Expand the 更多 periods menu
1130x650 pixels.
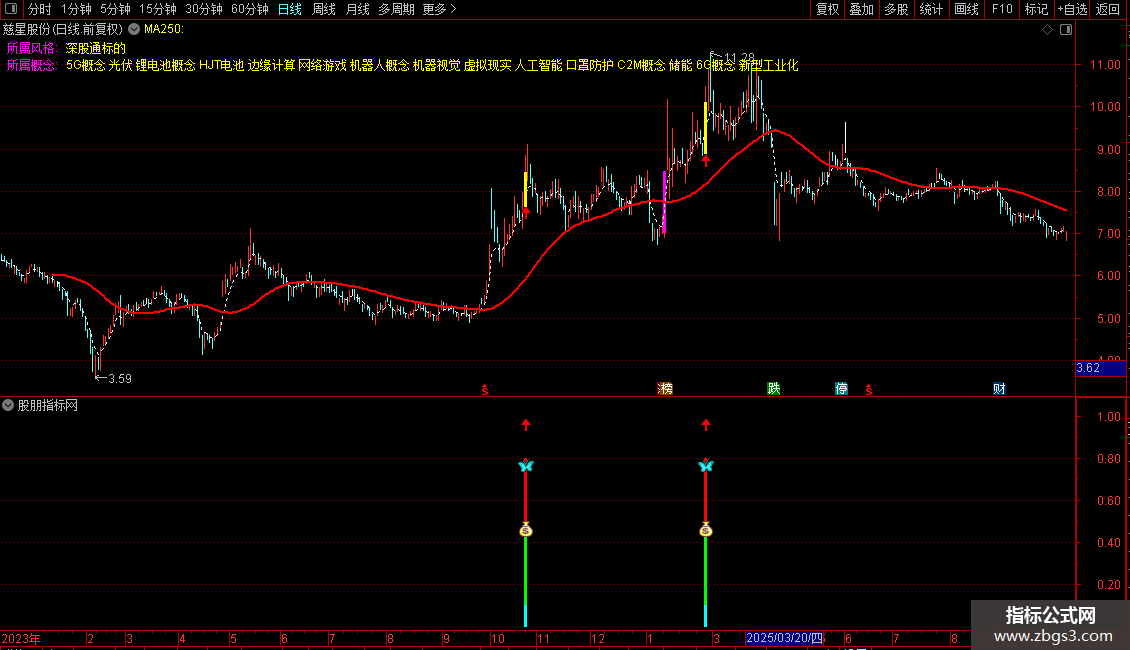coord(439,9)
